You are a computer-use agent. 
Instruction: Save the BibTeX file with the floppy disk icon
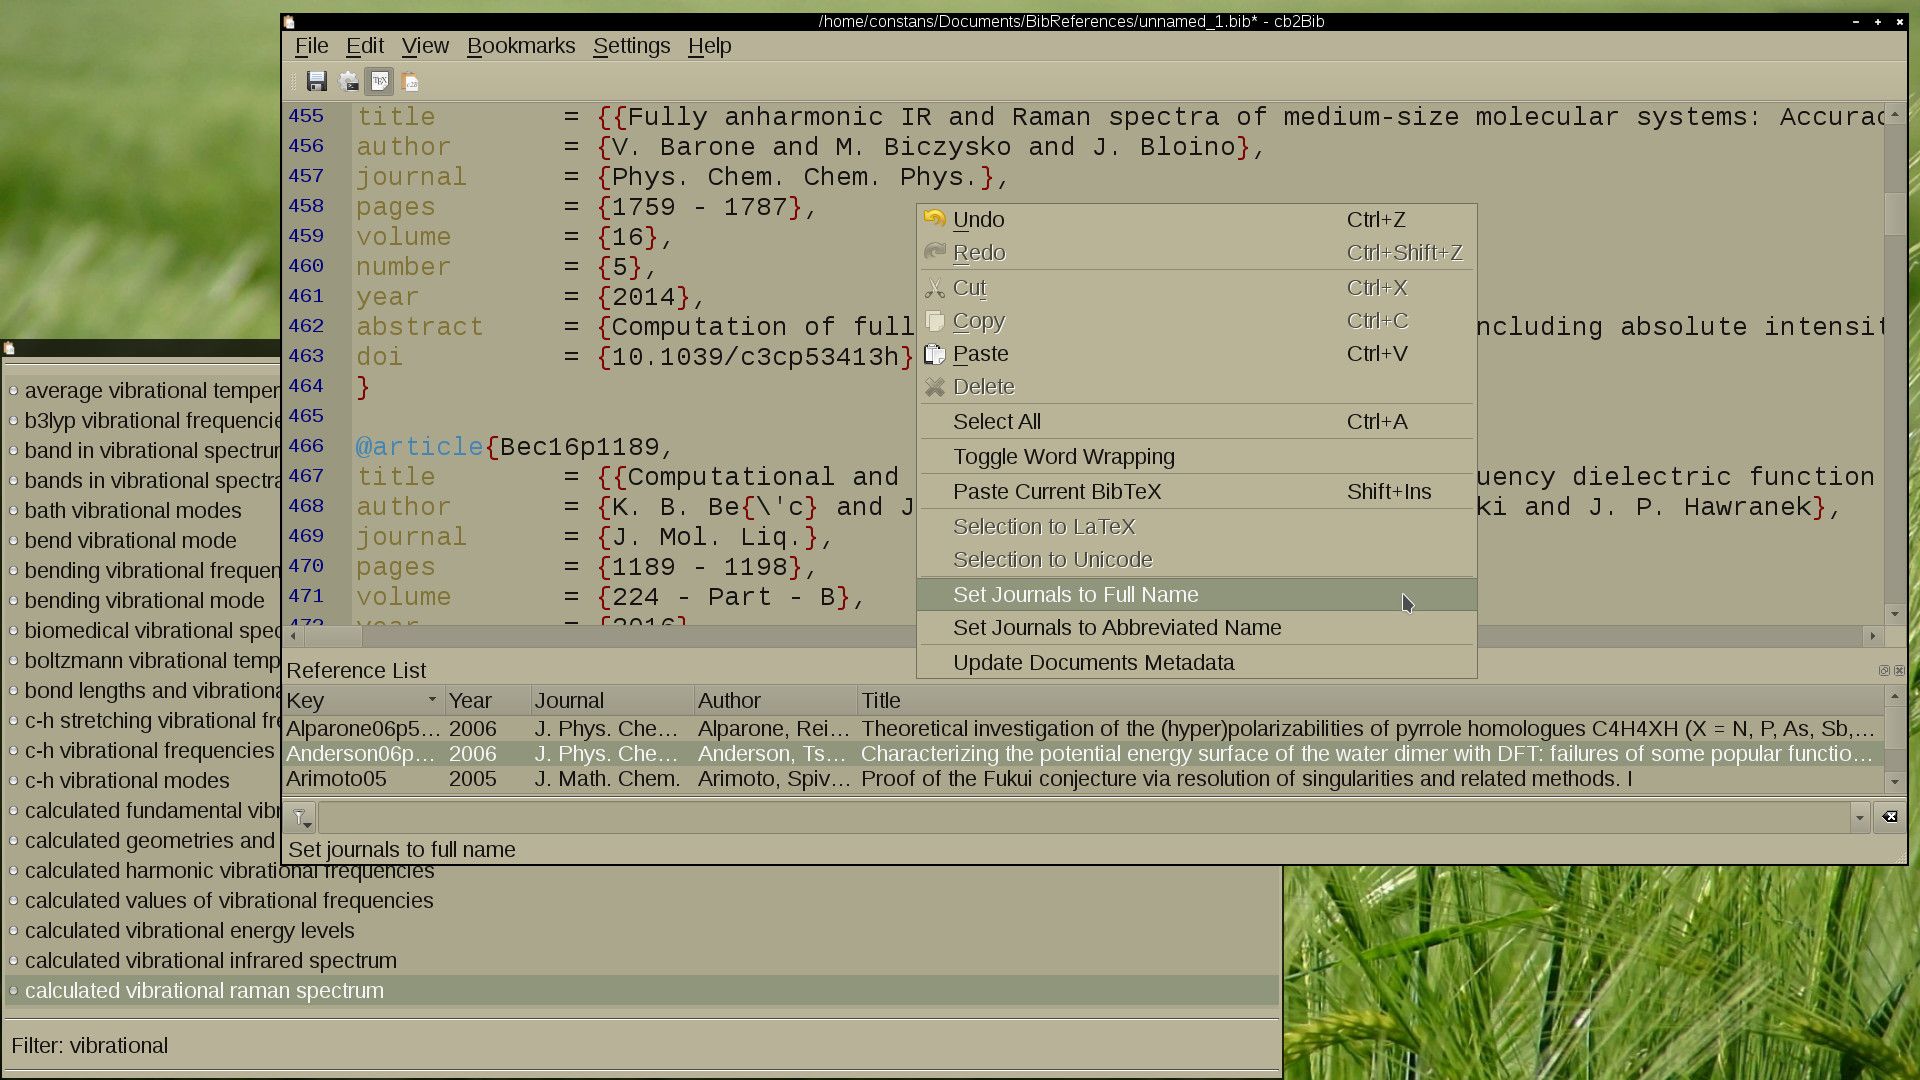coord(318,81)
